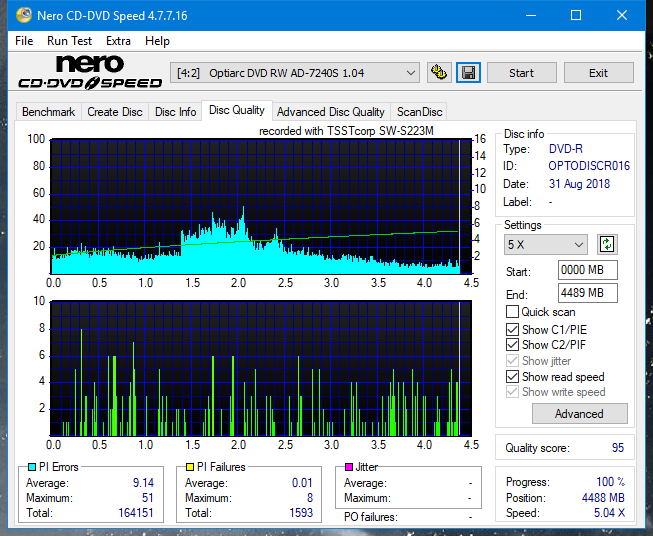
Task: Click the Speed value 5.04 X
Action: click(x=609, y=513)
